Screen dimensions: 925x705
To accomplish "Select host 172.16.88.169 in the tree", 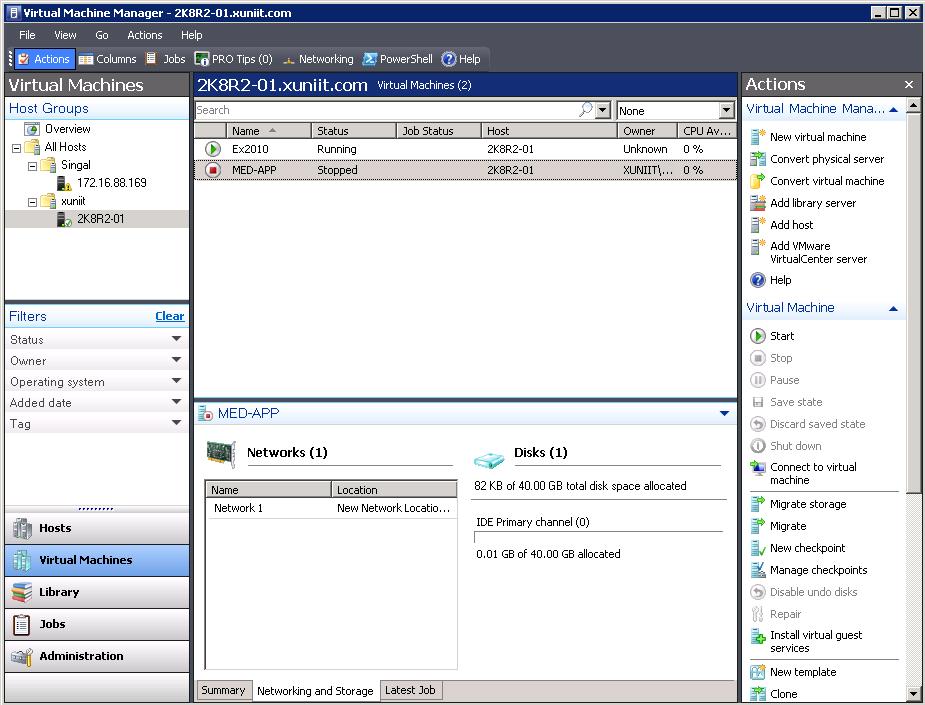I will click(111, 183).
